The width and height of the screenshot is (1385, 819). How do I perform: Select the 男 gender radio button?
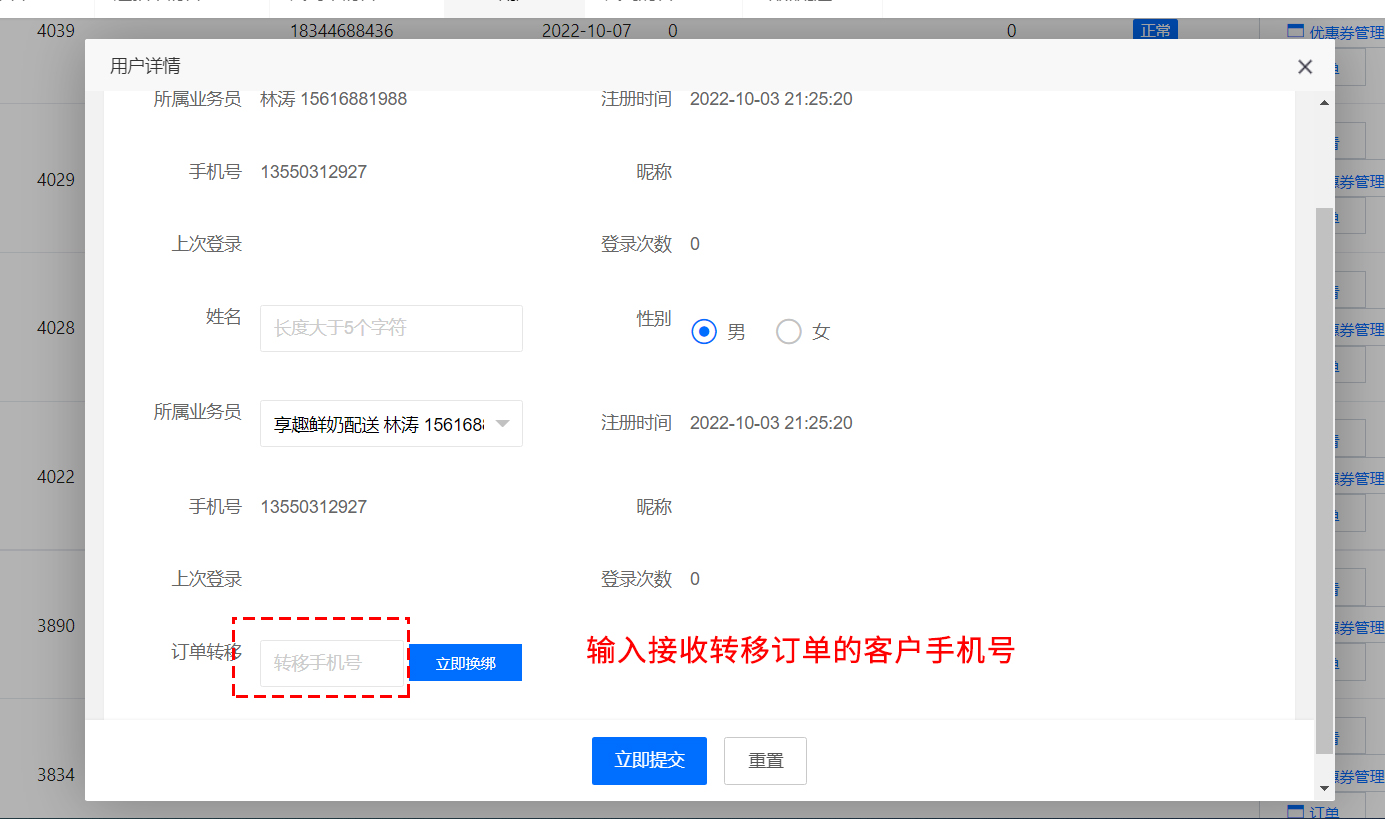pos(704,332)
